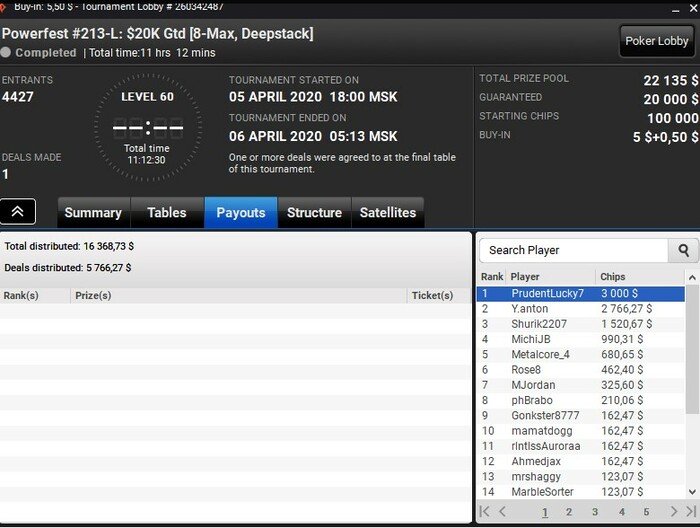Focus the Search Player input field

point(574,250)
